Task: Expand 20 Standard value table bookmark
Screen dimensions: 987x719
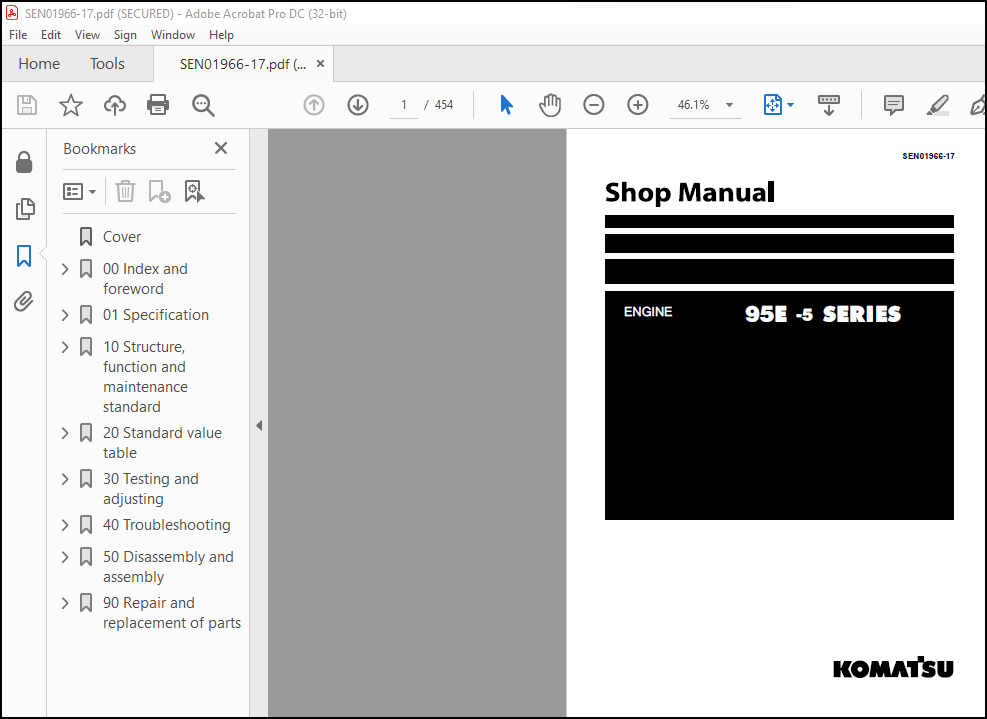Action: point(65,433)
